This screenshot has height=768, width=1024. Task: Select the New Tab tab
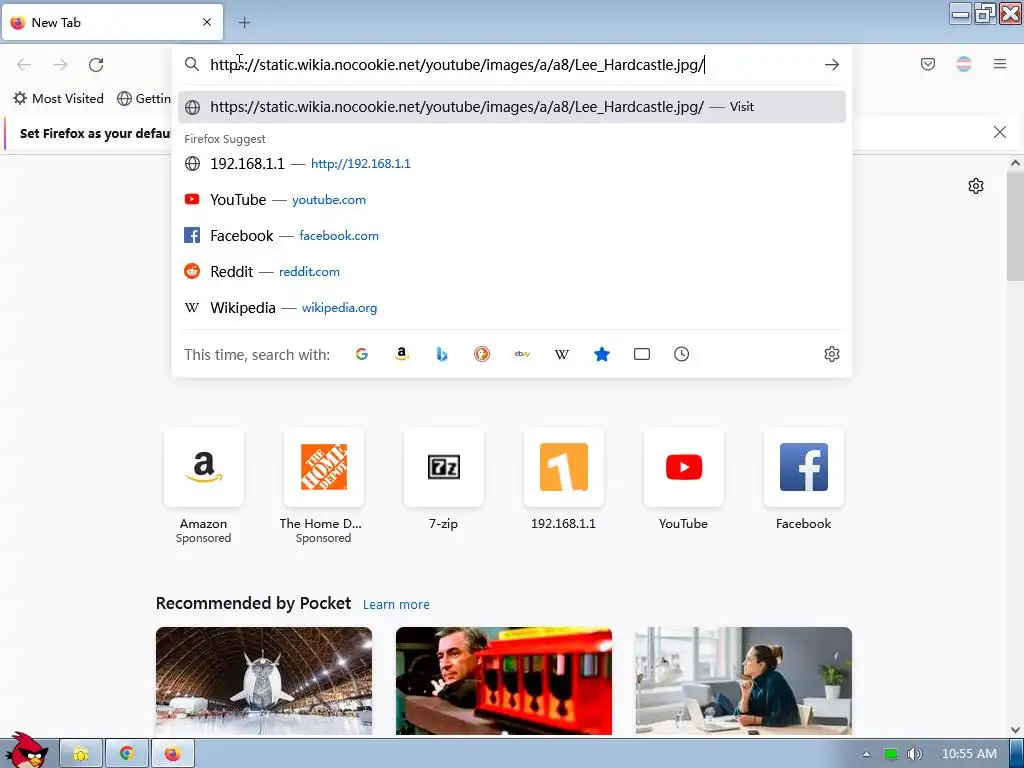tap(112, 22)
